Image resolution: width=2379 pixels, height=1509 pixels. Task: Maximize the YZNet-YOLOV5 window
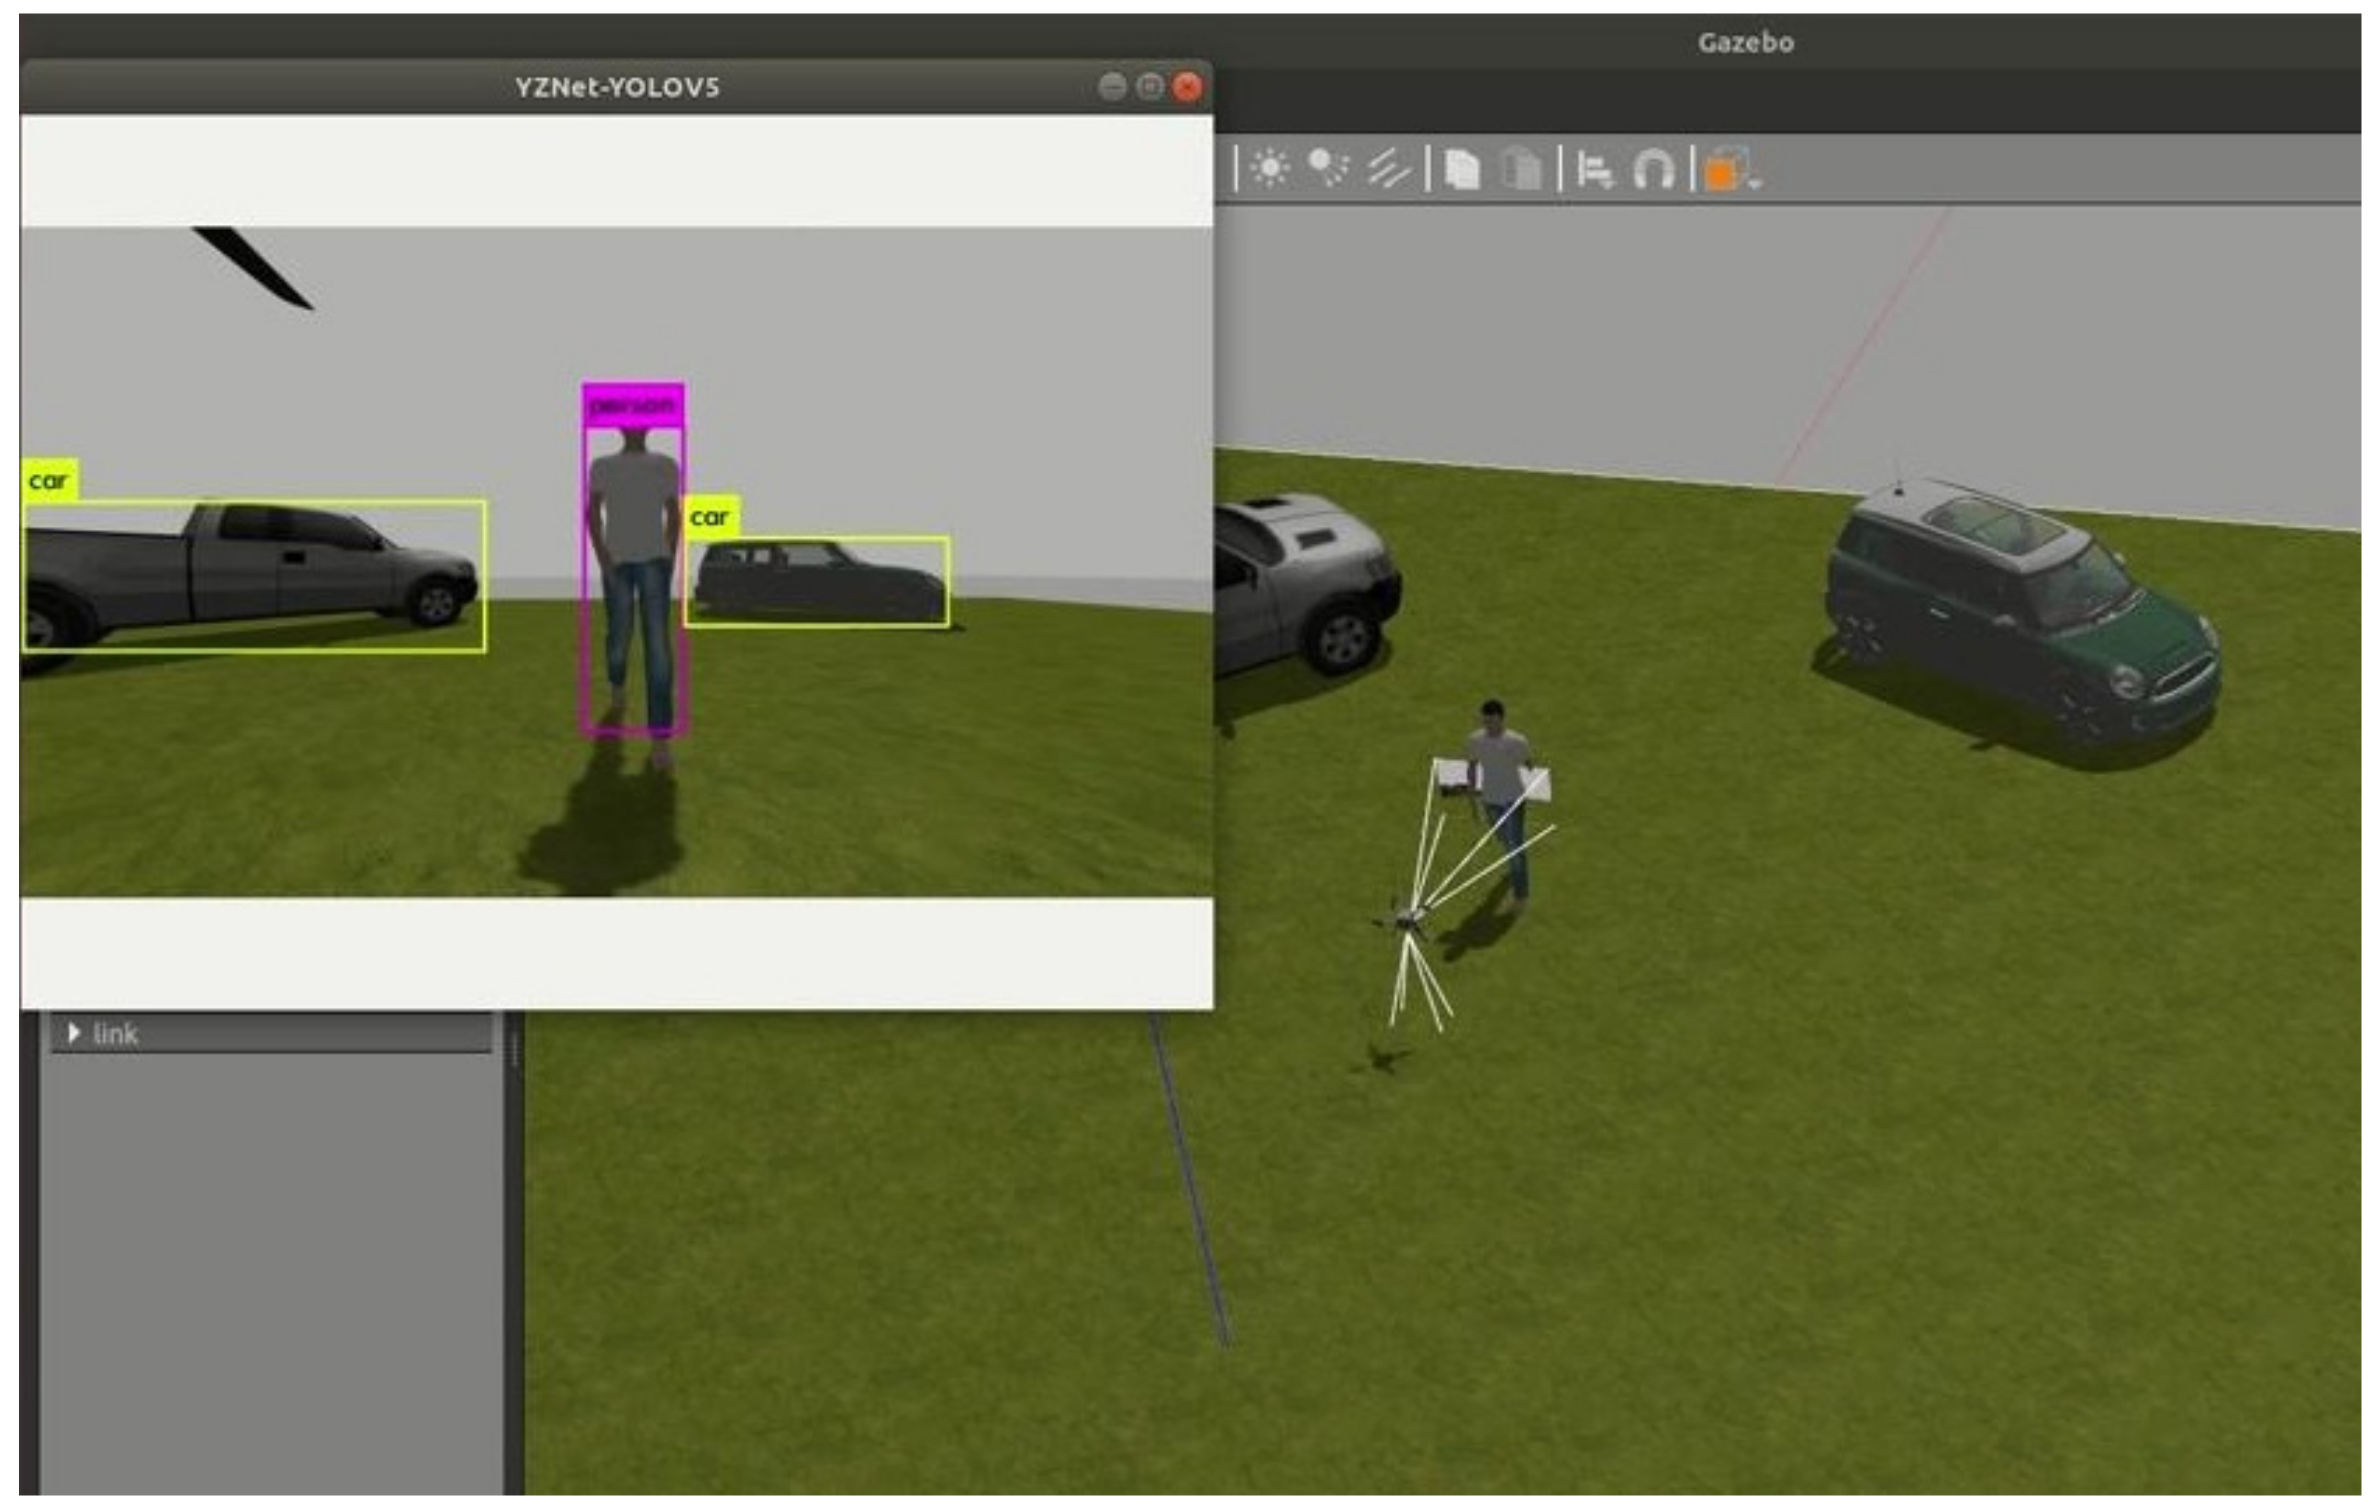point(1150,87)
